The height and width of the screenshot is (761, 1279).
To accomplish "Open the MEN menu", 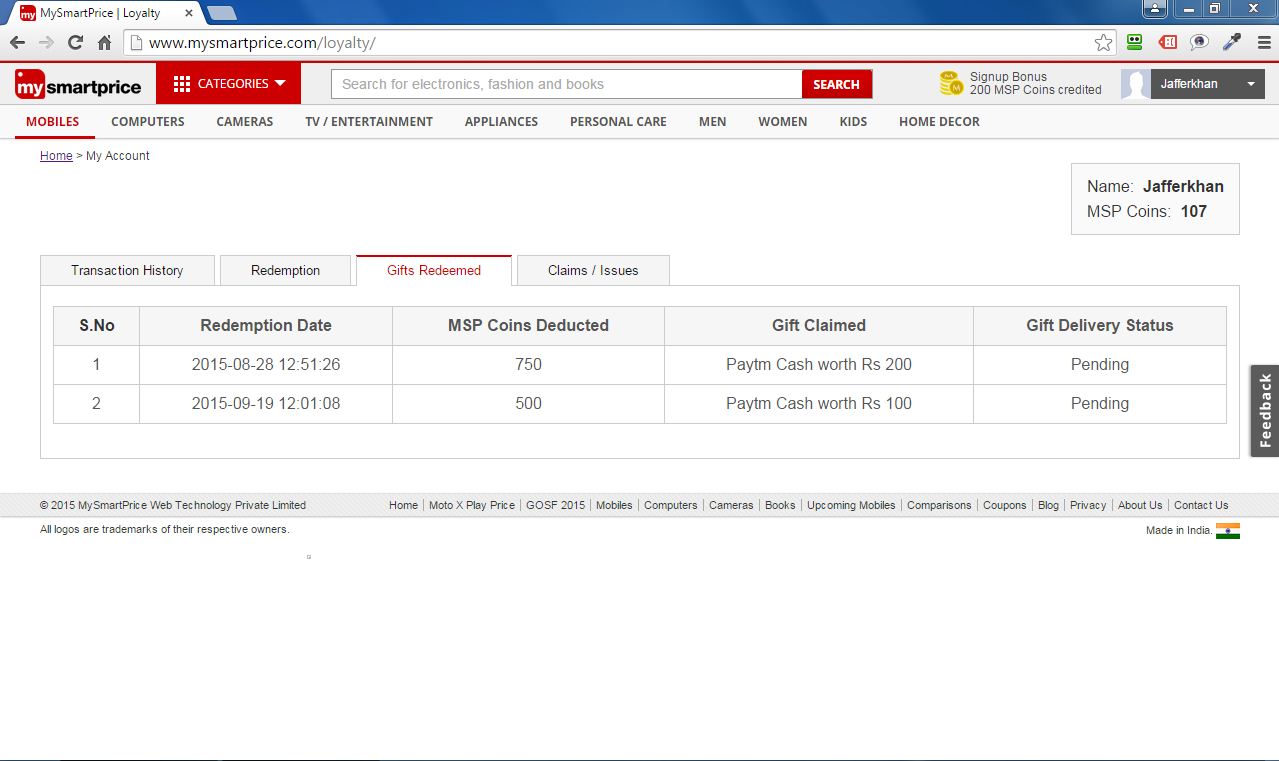I will (x=713, y=121).
